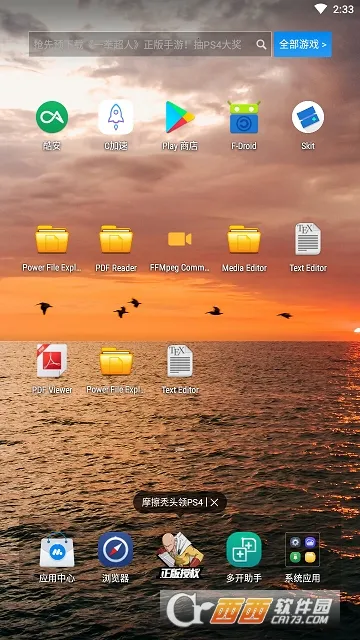Launch the Skit app
The image size is (360, 640).
point(308,117)
